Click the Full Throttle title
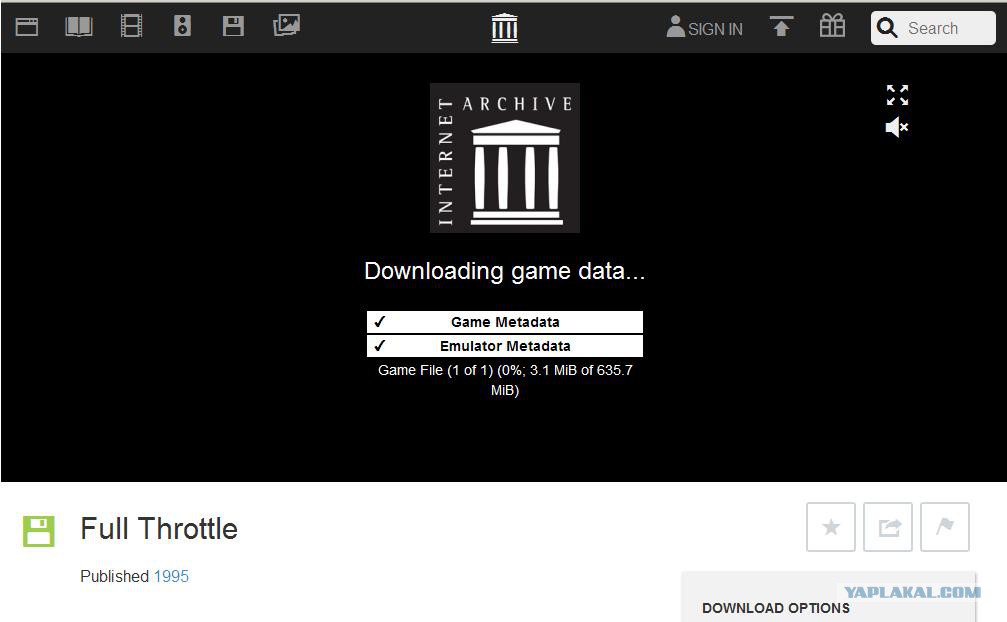Image resolution: width=1007 pixels, height=622 pixels. (x=159, y=529)
